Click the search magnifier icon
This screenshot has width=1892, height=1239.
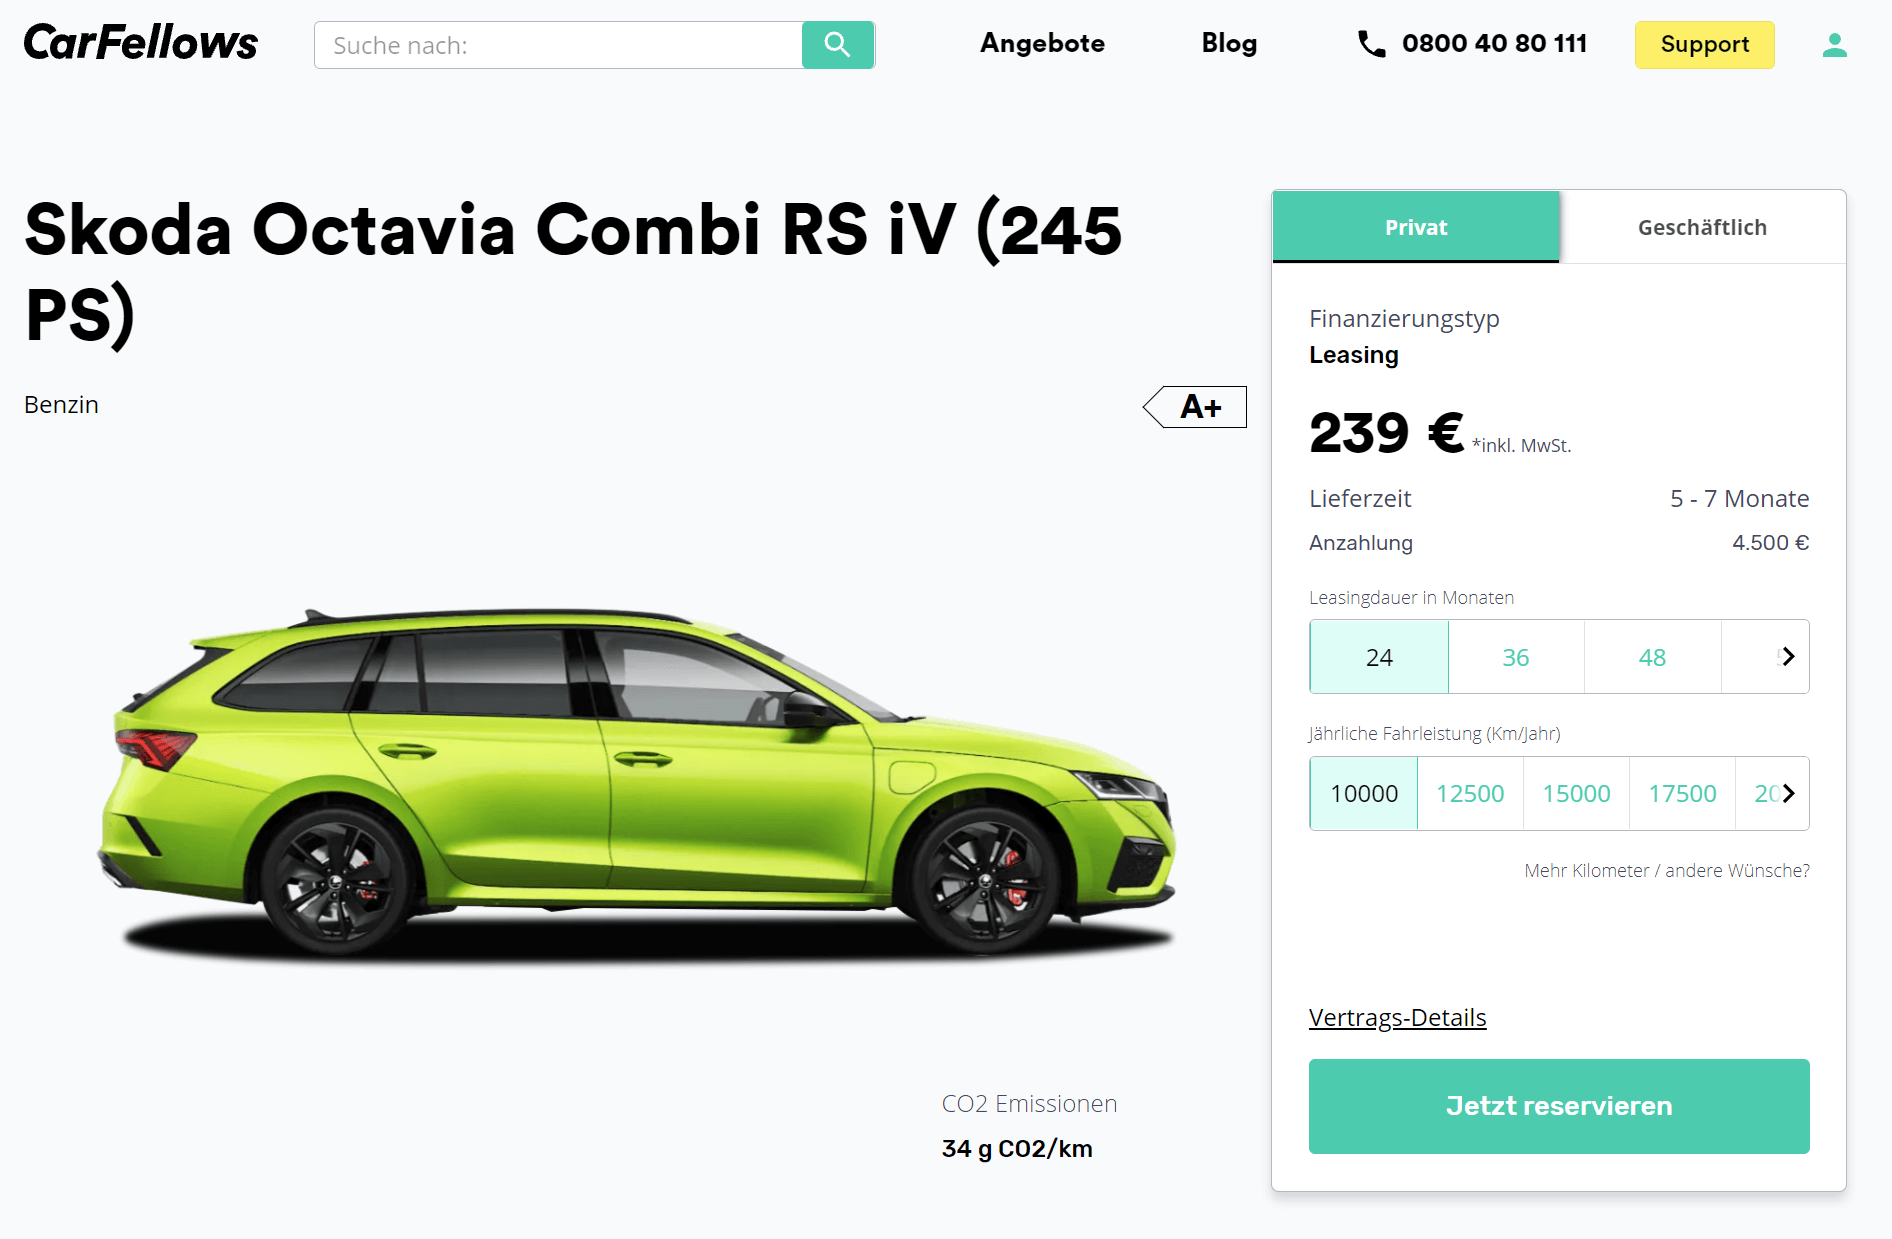tap(838, 45)
